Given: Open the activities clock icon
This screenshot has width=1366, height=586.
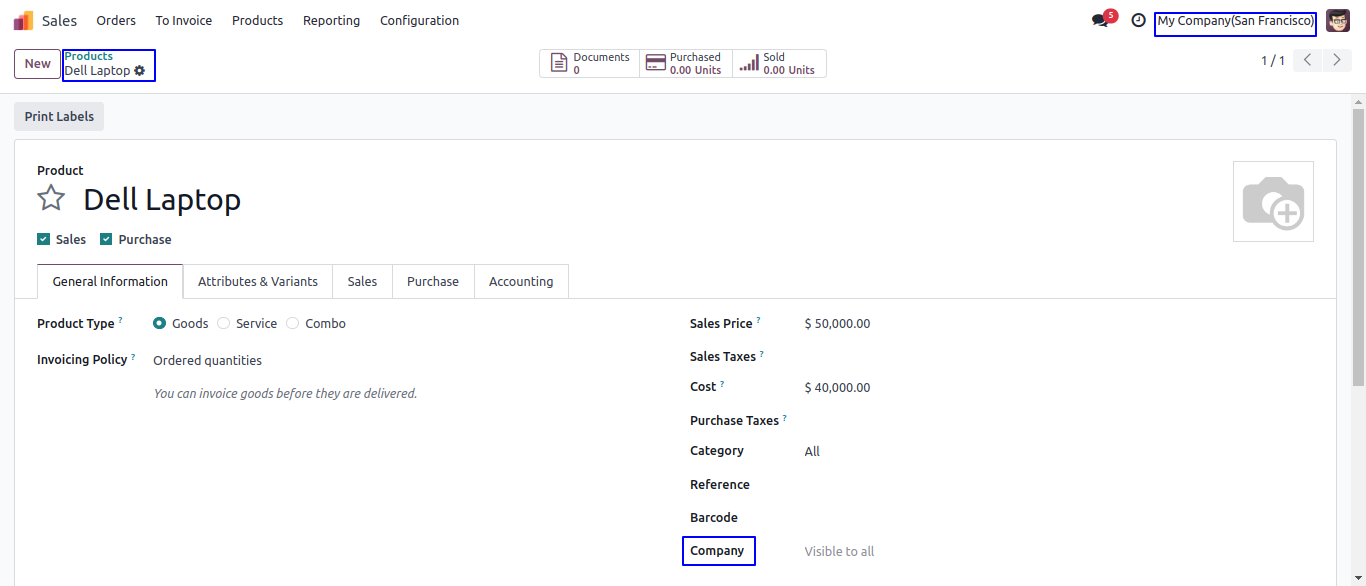Looking at the screenshot, I should click(x=1138, y=20).
